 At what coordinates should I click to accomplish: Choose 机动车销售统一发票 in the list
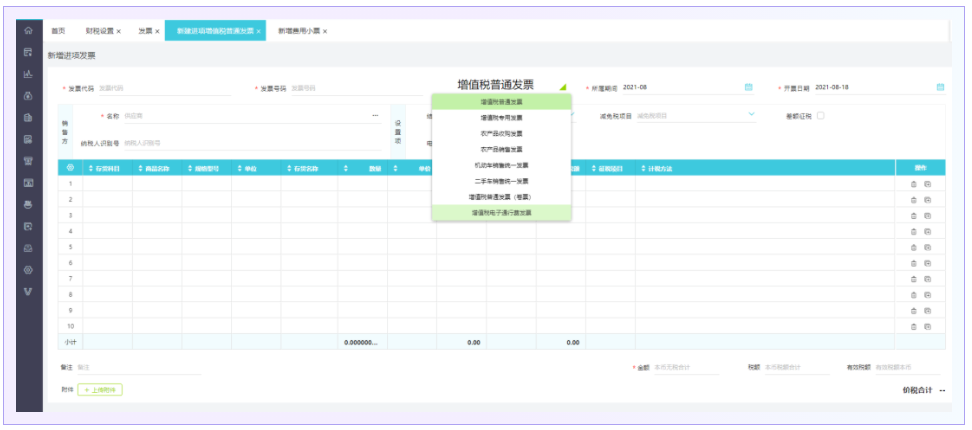501,165
